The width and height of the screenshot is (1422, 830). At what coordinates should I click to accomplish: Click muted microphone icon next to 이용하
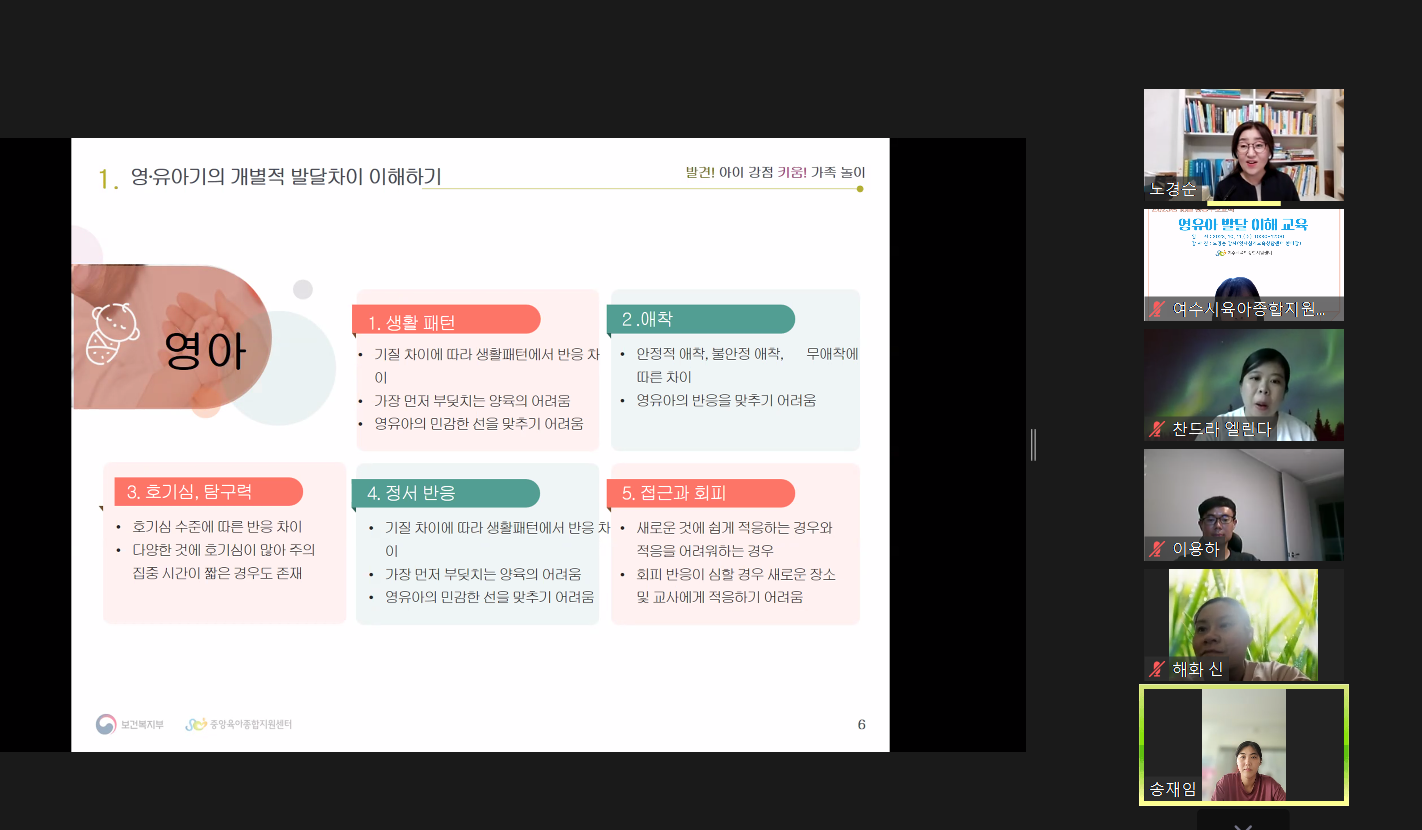click(x=1157, y=549)
